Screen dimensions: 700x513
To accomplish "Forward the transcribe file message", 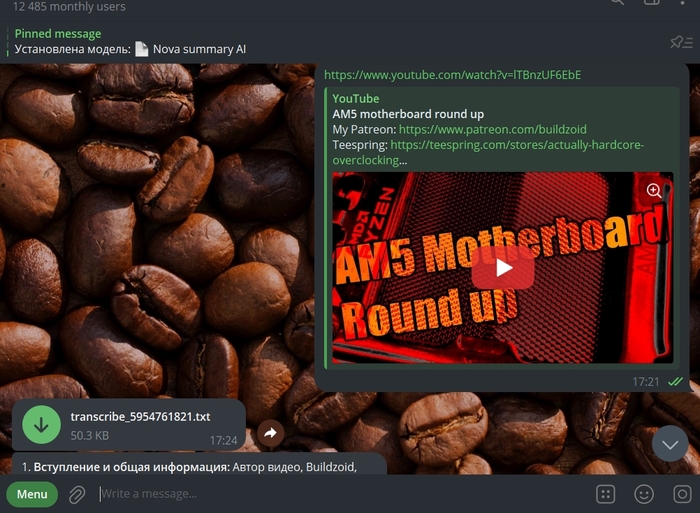I will [x=271, y=433].
